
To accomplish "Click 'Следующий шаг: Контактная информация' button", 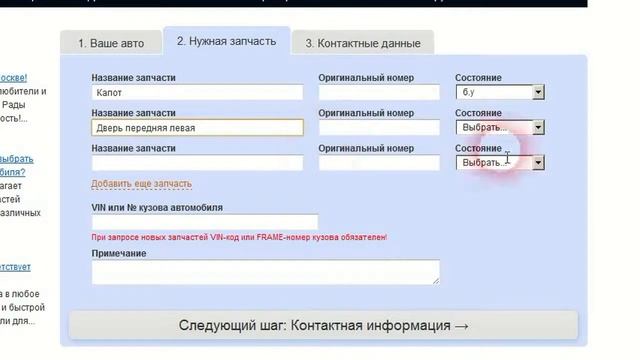I will pyautogui.click(x=323, y=325).
